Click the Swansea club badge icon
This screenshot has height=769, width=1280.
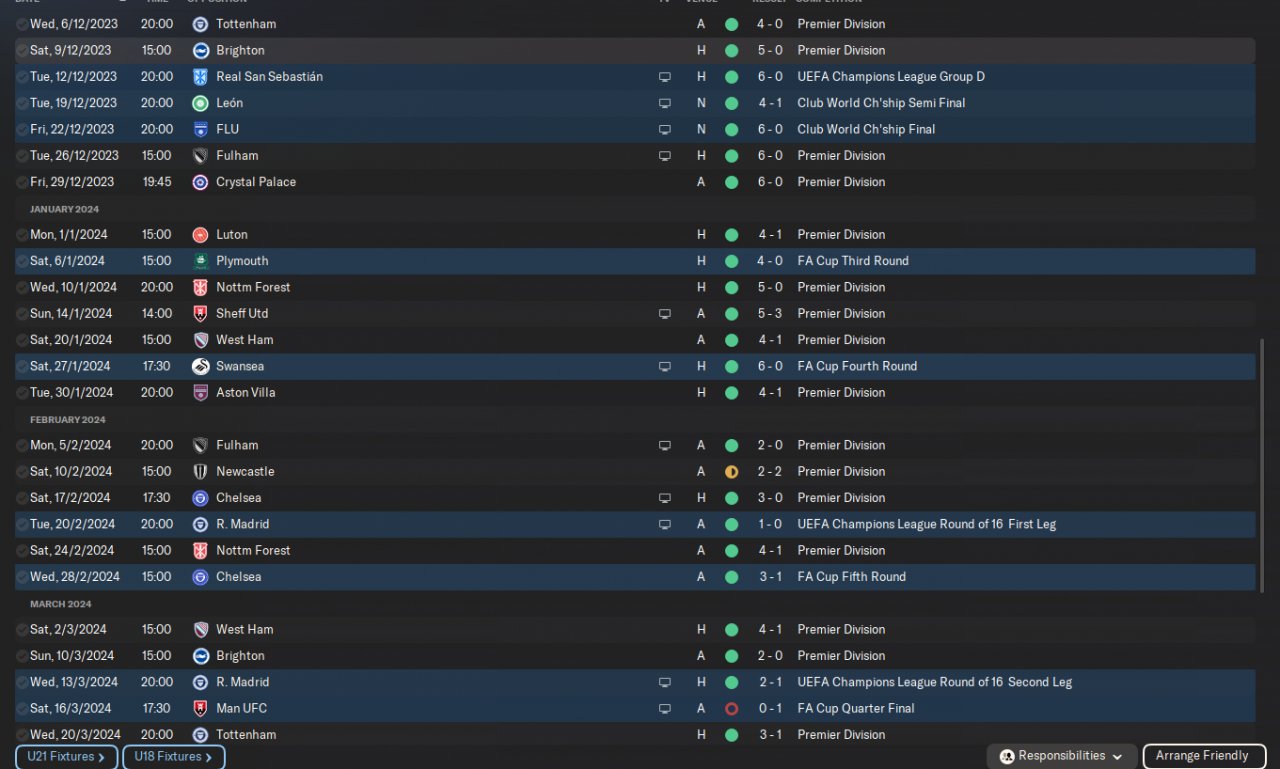[x=200, y=366]
